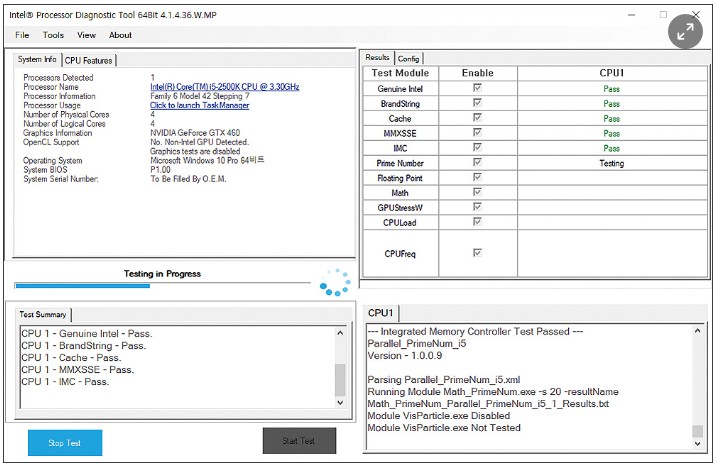Click the CPU1 log scroll down arrow
The height and width of the screenshot is (469, 717).
(x=697, y=443)
